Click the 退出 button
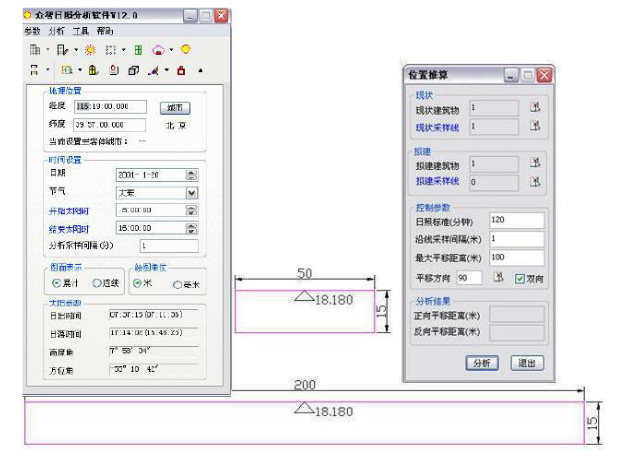 tap(527, 363)
